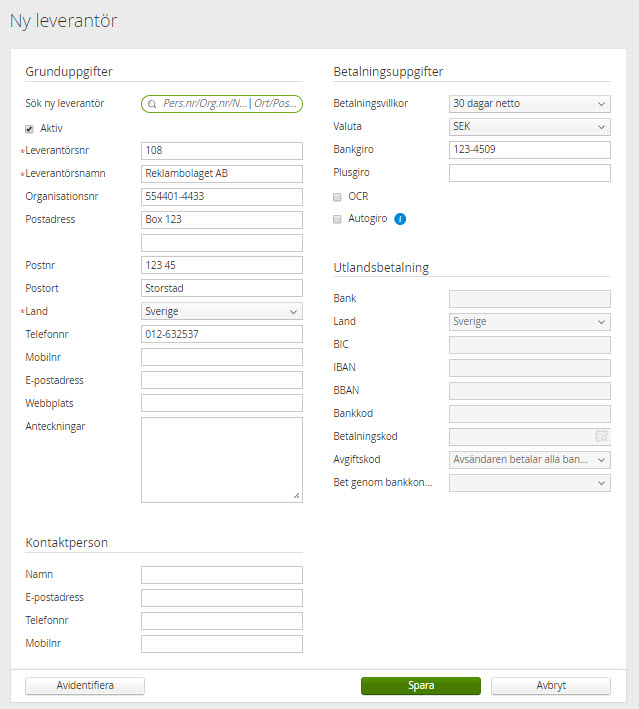
Task: Open the Land dropdown under Grunduppgifter
Action: 221,312
